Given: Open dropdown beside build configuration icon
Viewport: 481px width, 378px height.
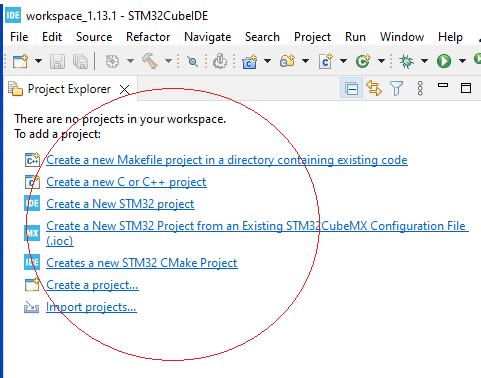Looking at the screenshot, I should pos(131,61).
